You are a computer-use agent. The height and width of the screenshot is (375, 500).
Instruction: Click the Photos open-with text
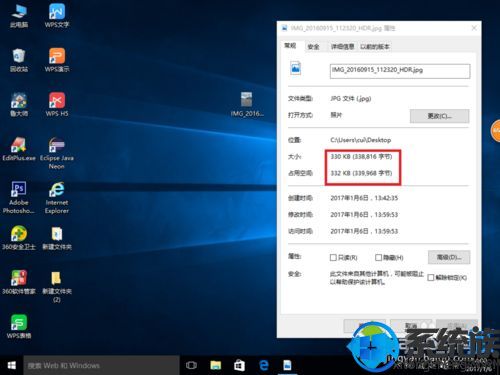pyautogui.click(x=336, y=115)
